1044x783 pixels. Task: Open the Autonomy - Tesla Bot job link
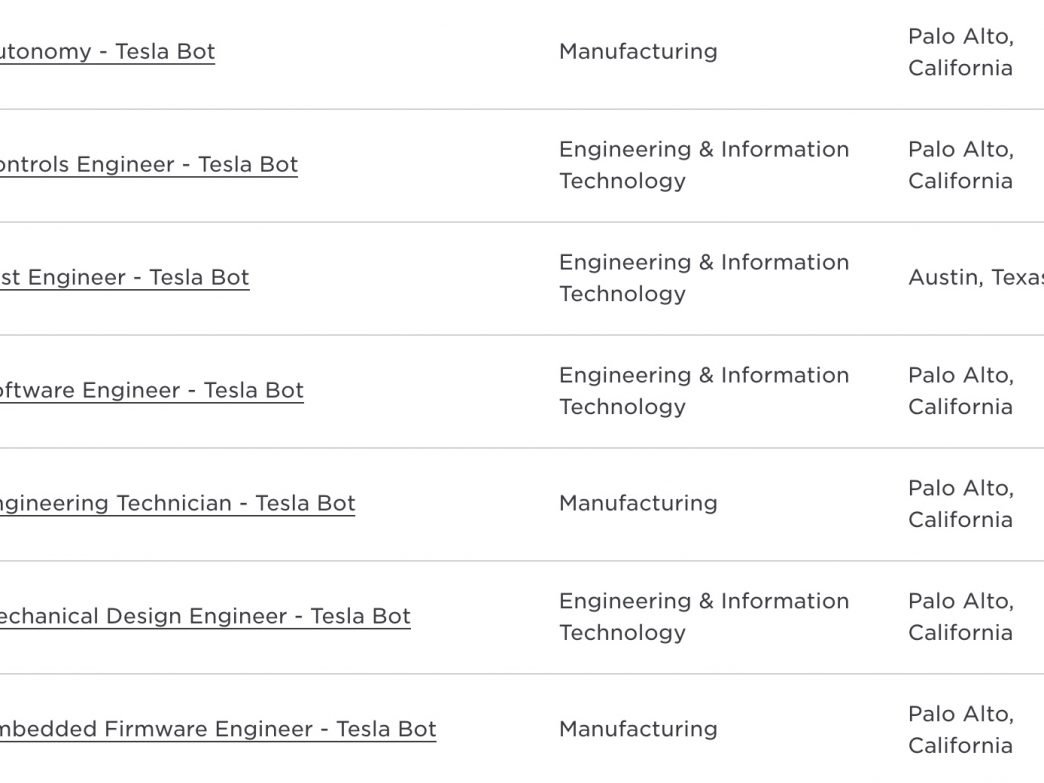107,52
